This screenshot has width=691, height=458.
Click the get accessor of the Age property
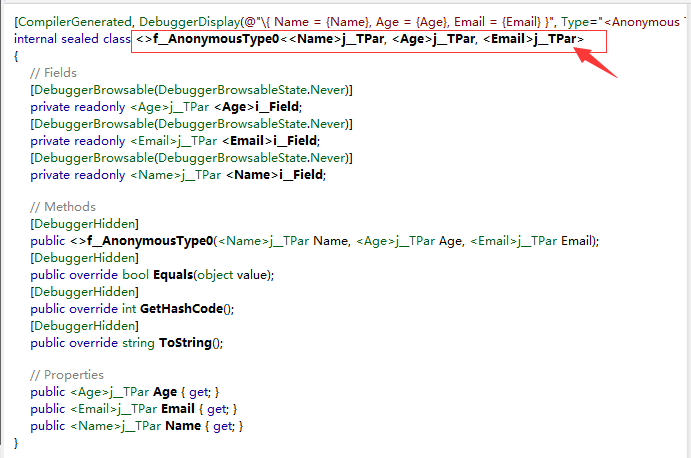click(200, 392)
